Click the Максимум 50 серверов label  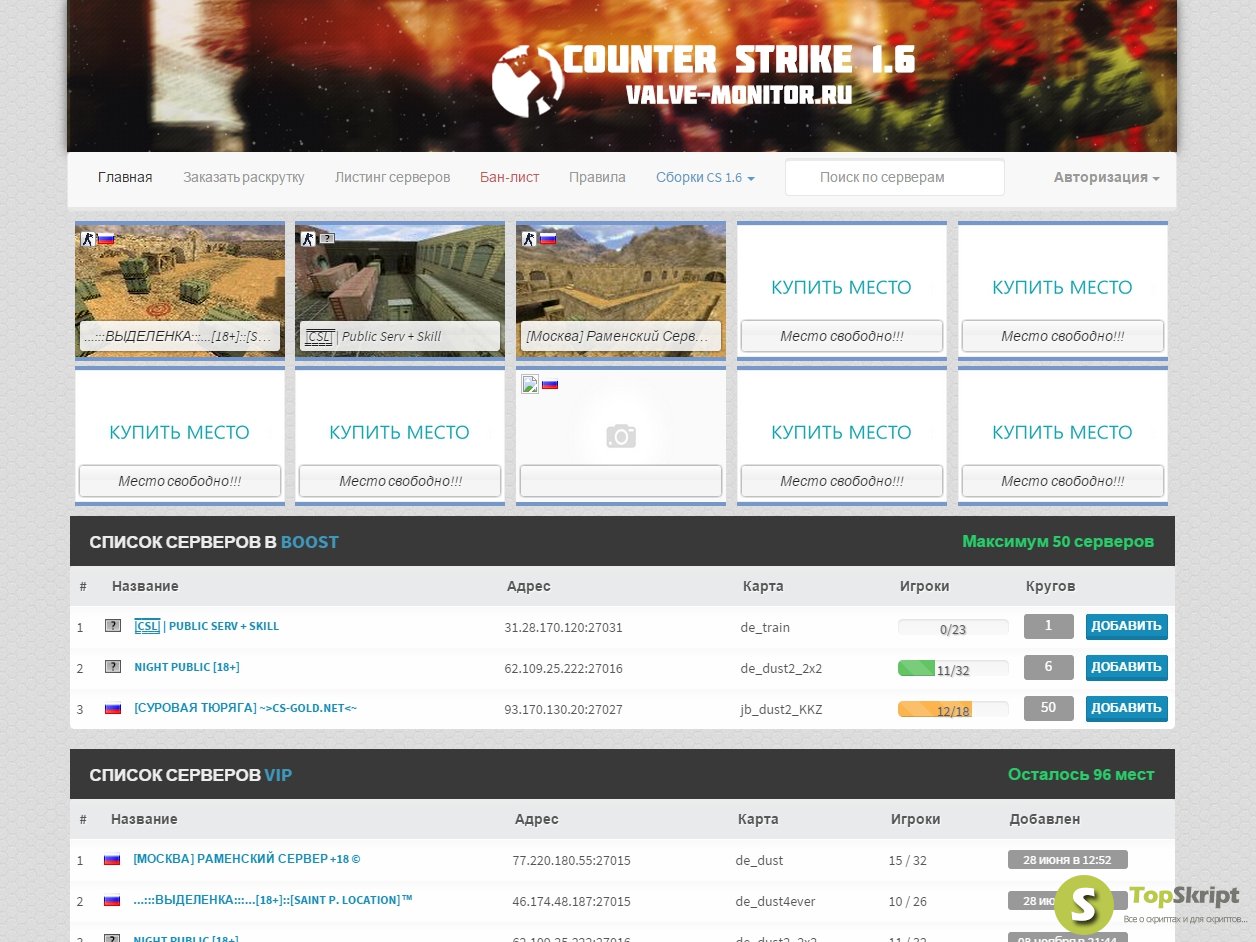point(1058,542)
